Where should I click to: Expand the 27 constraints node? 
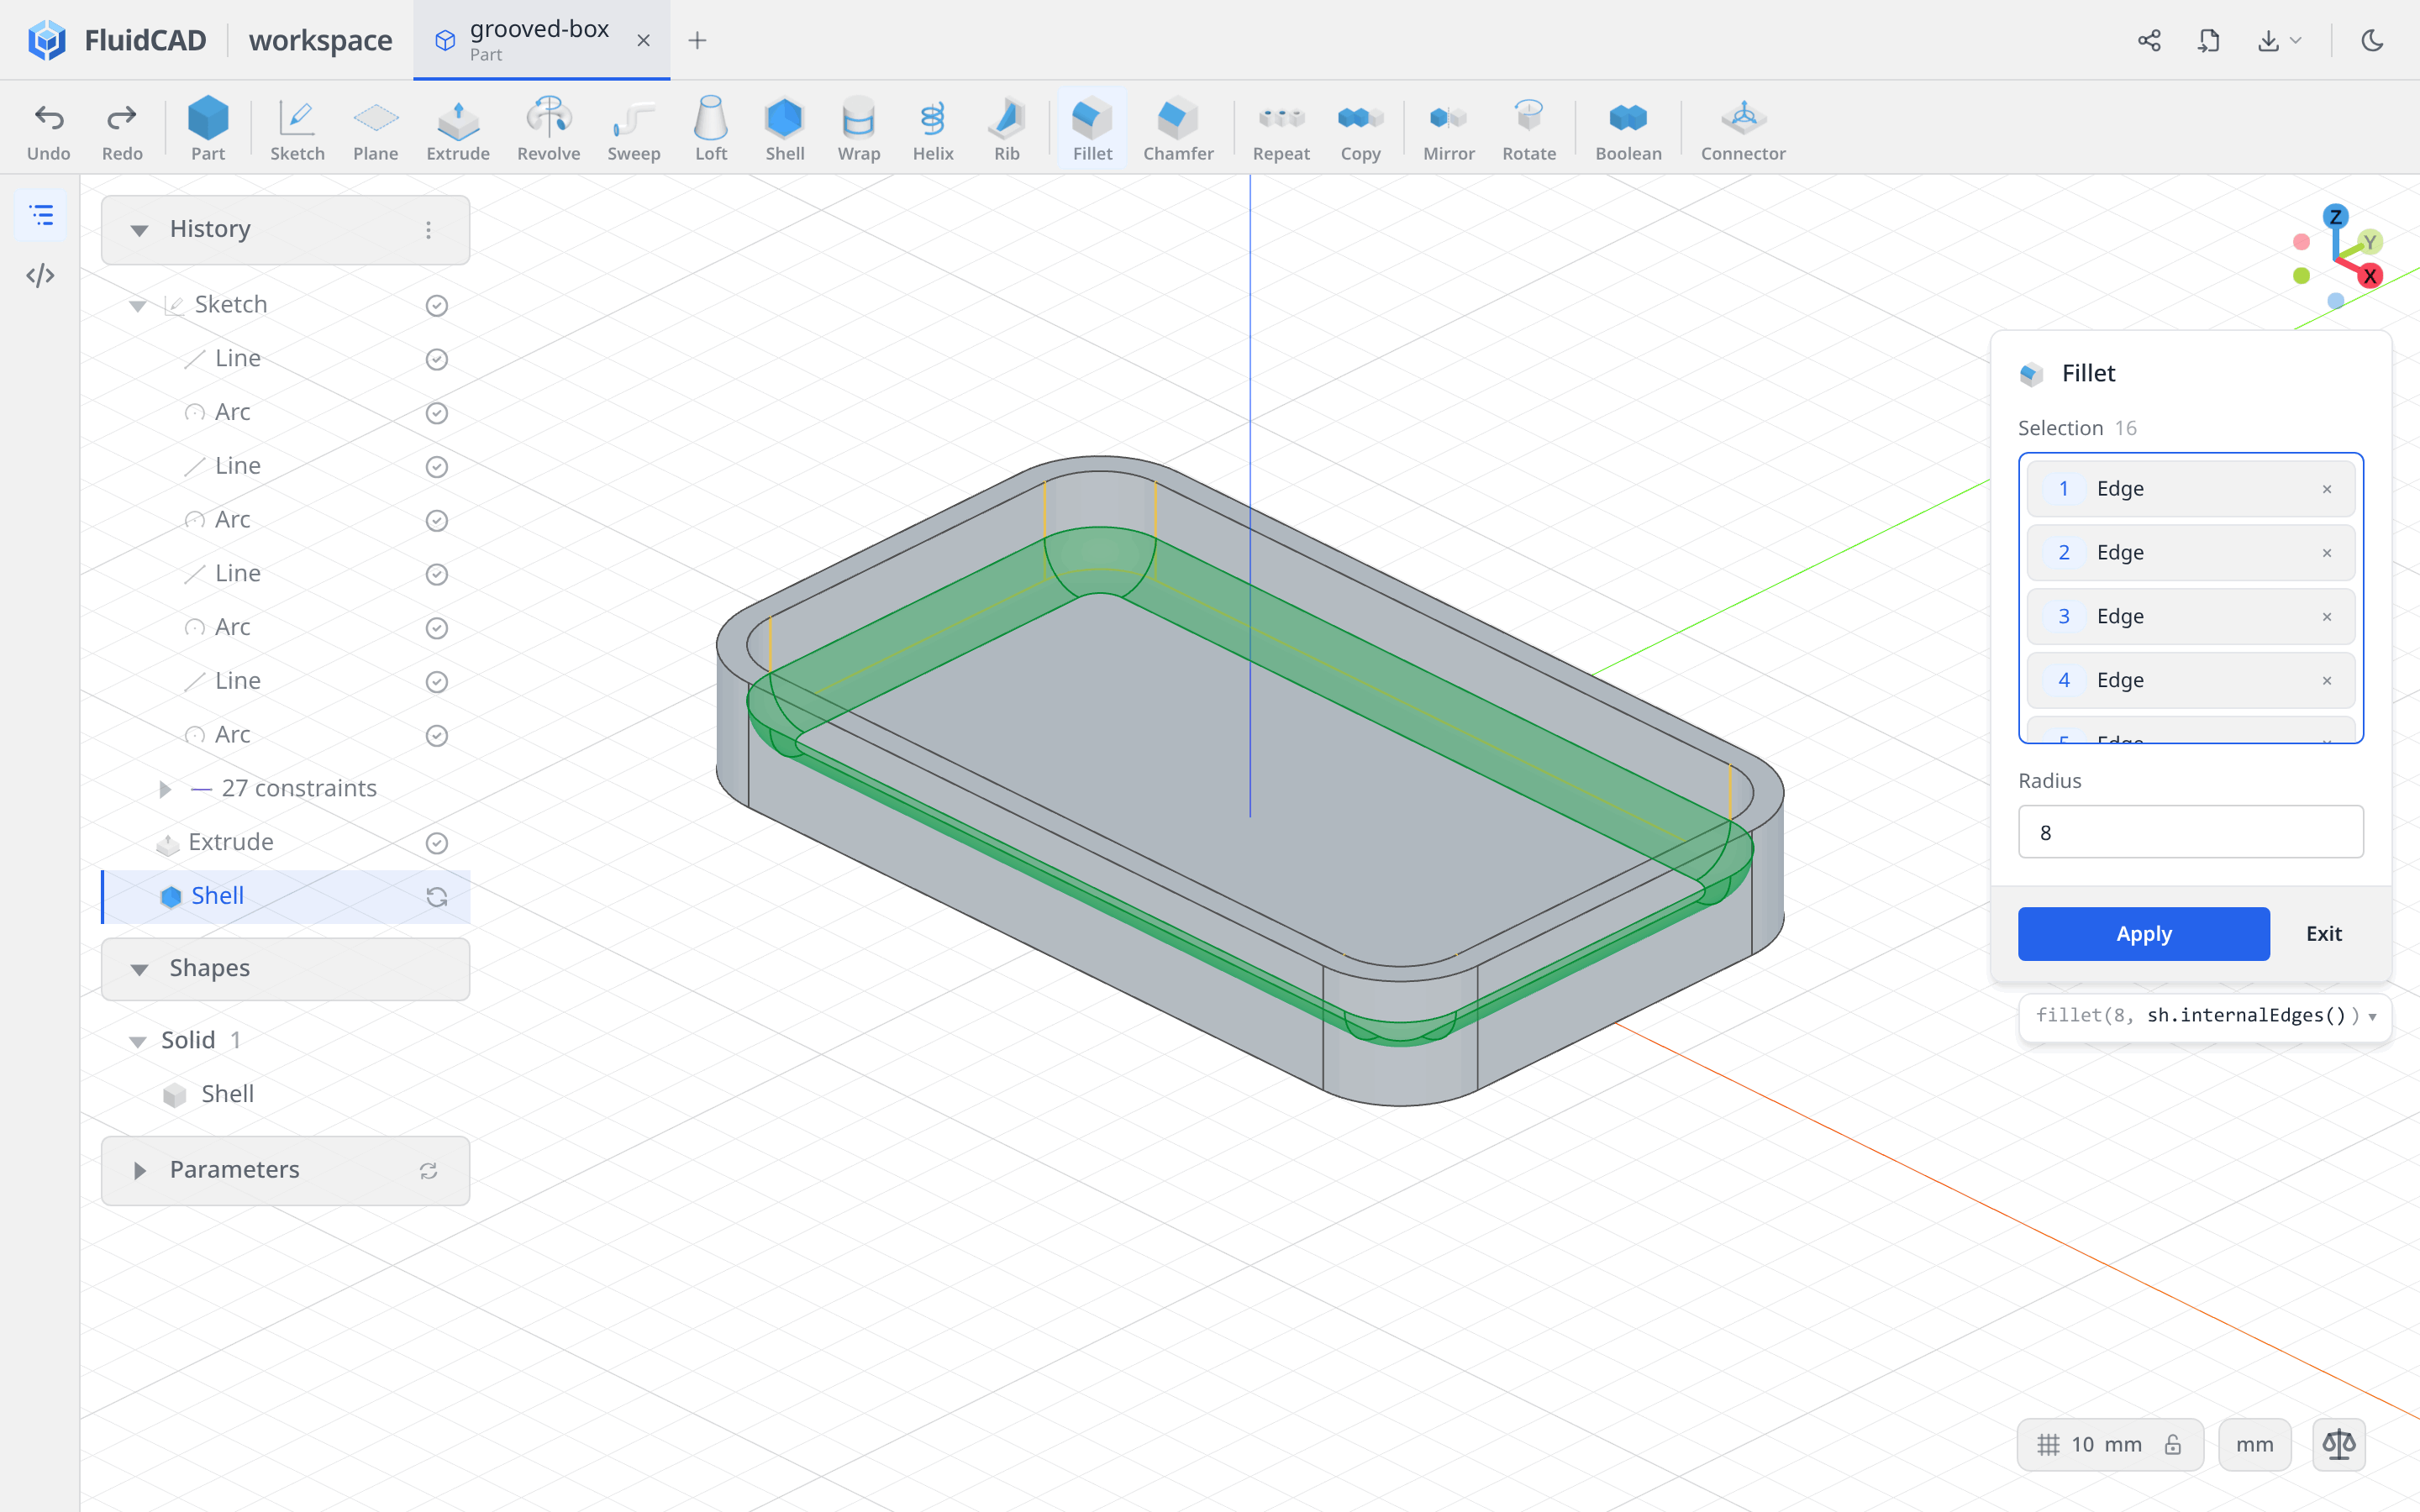click(x=165, y=789)
